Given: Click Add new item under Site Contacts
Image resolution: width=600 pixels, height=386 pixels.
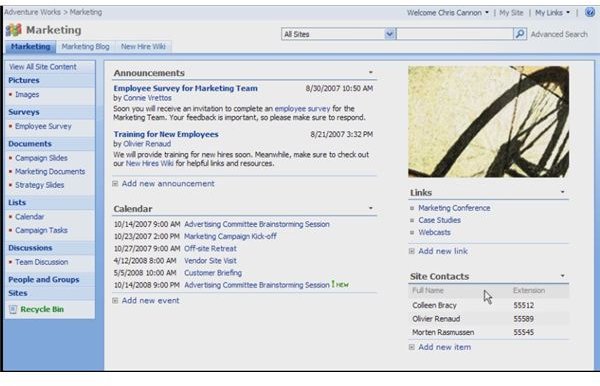Looking at the screenshot, I should (x=445, y=347).
